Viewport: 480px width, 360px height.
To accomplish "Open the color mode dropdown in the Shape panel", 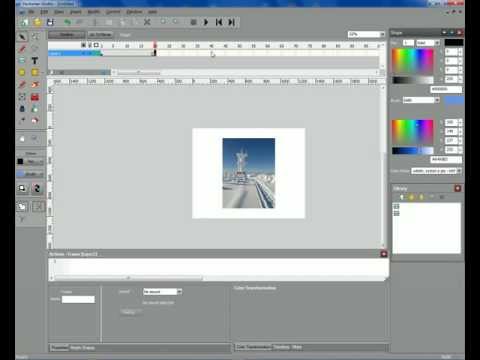I will click(x=459, y=171).
